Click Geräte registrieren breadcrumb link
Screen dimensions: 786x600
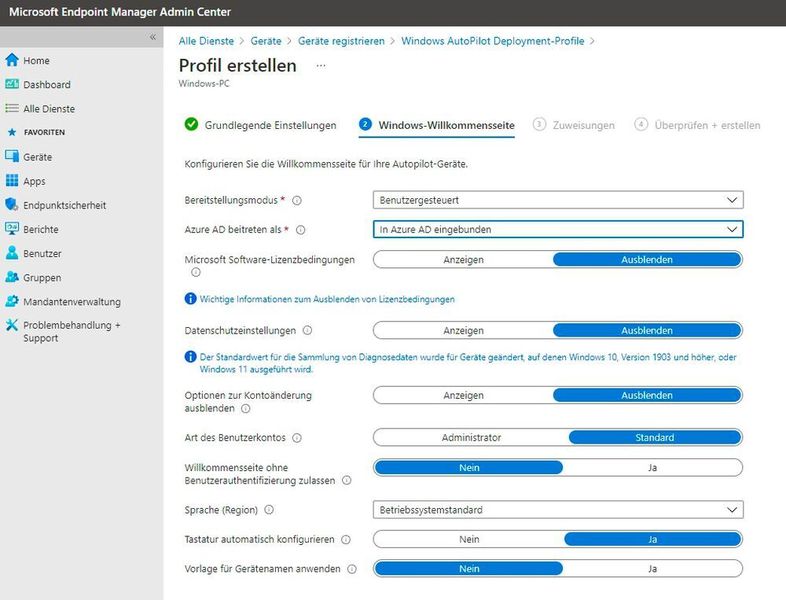pyautogui.click(x=341, y=41)
